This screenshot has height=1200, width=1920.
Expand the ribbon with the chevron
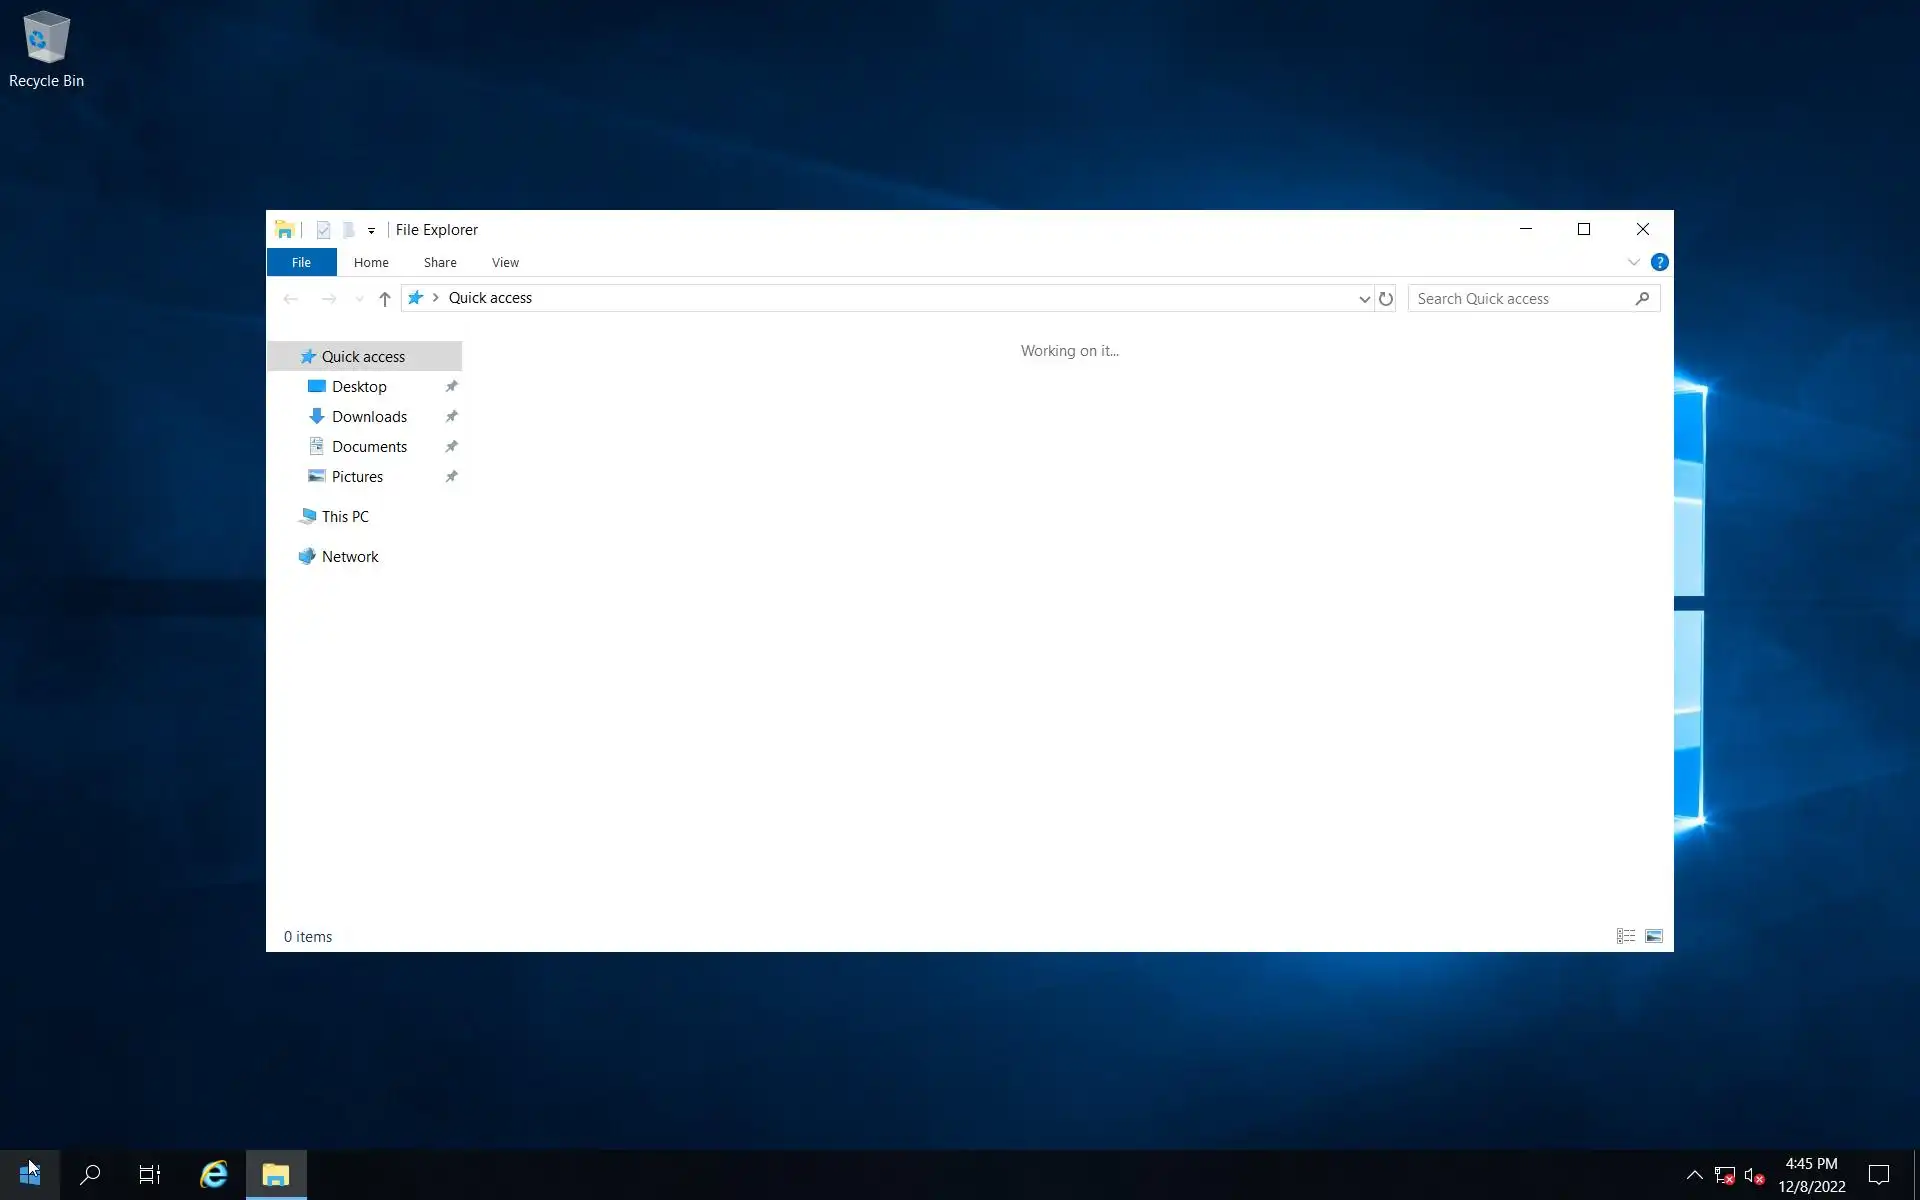tap(1633, 262)
